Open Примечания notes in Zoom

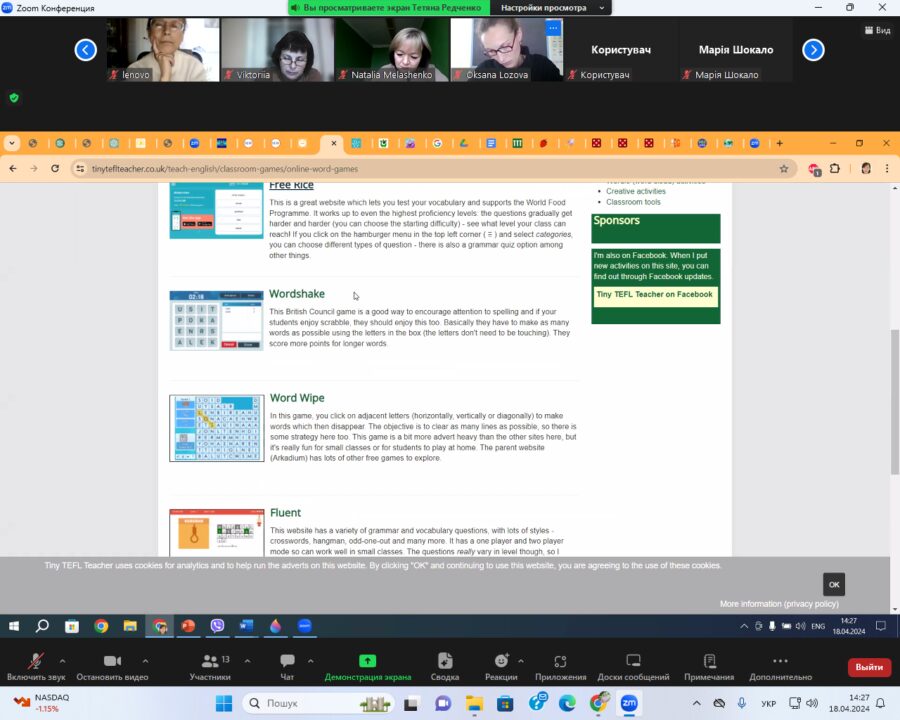tap(709, 667)
